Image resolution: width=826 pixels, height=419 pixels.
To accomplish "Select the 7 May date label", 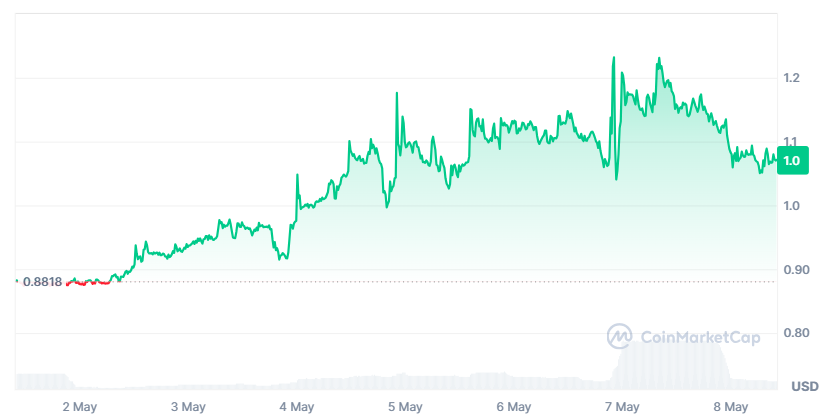I will click(x=622, y=407).
